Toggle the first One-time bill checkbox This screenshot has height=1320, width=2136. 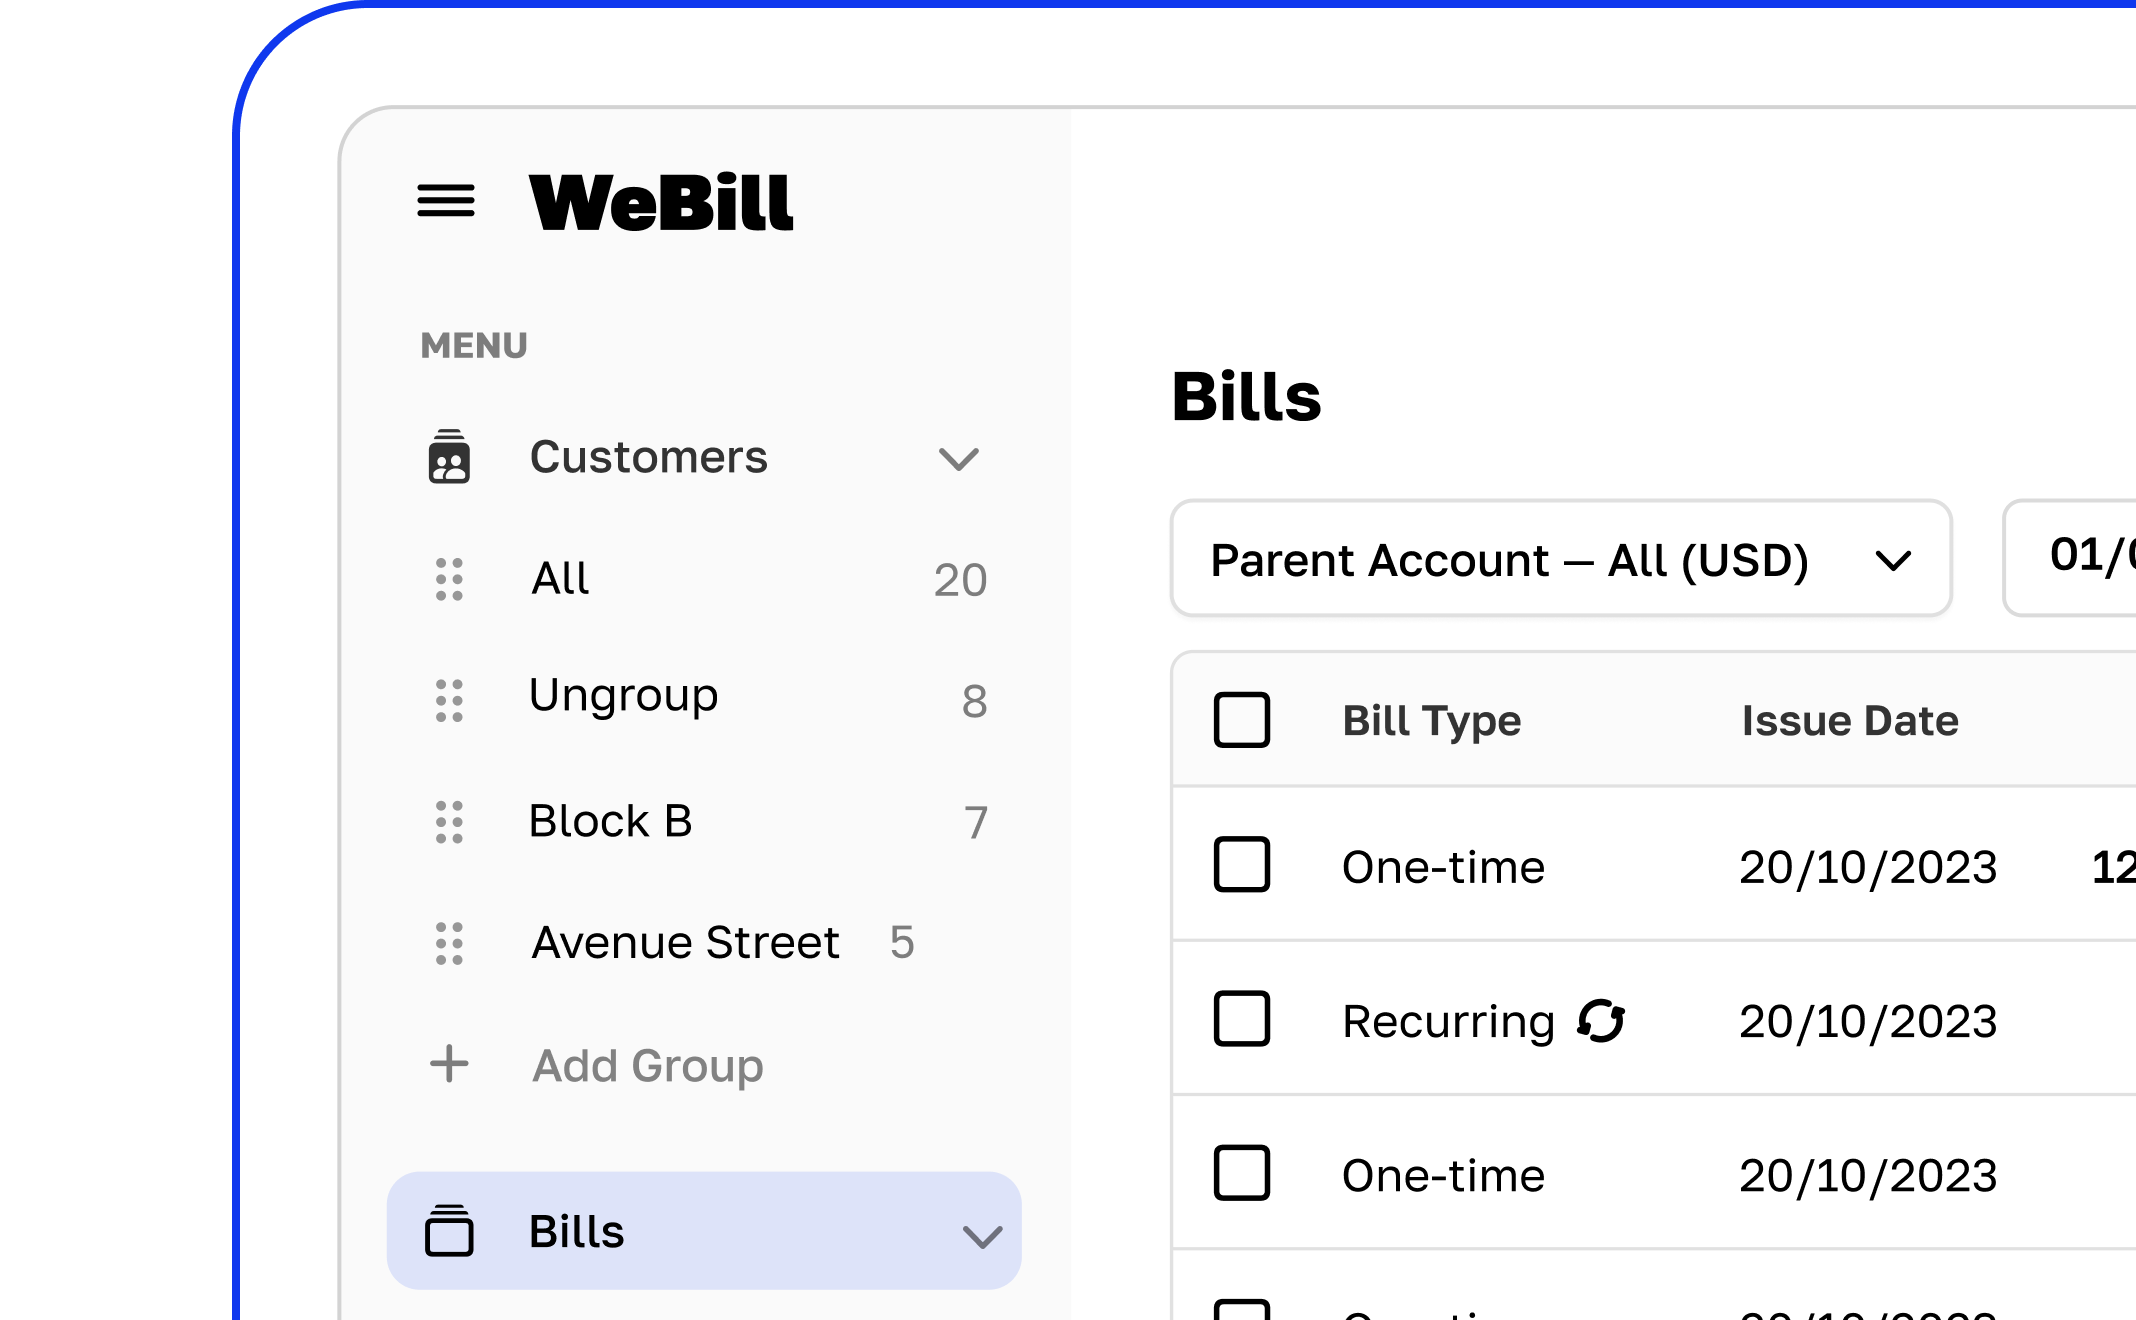[x=1242, y=867]
